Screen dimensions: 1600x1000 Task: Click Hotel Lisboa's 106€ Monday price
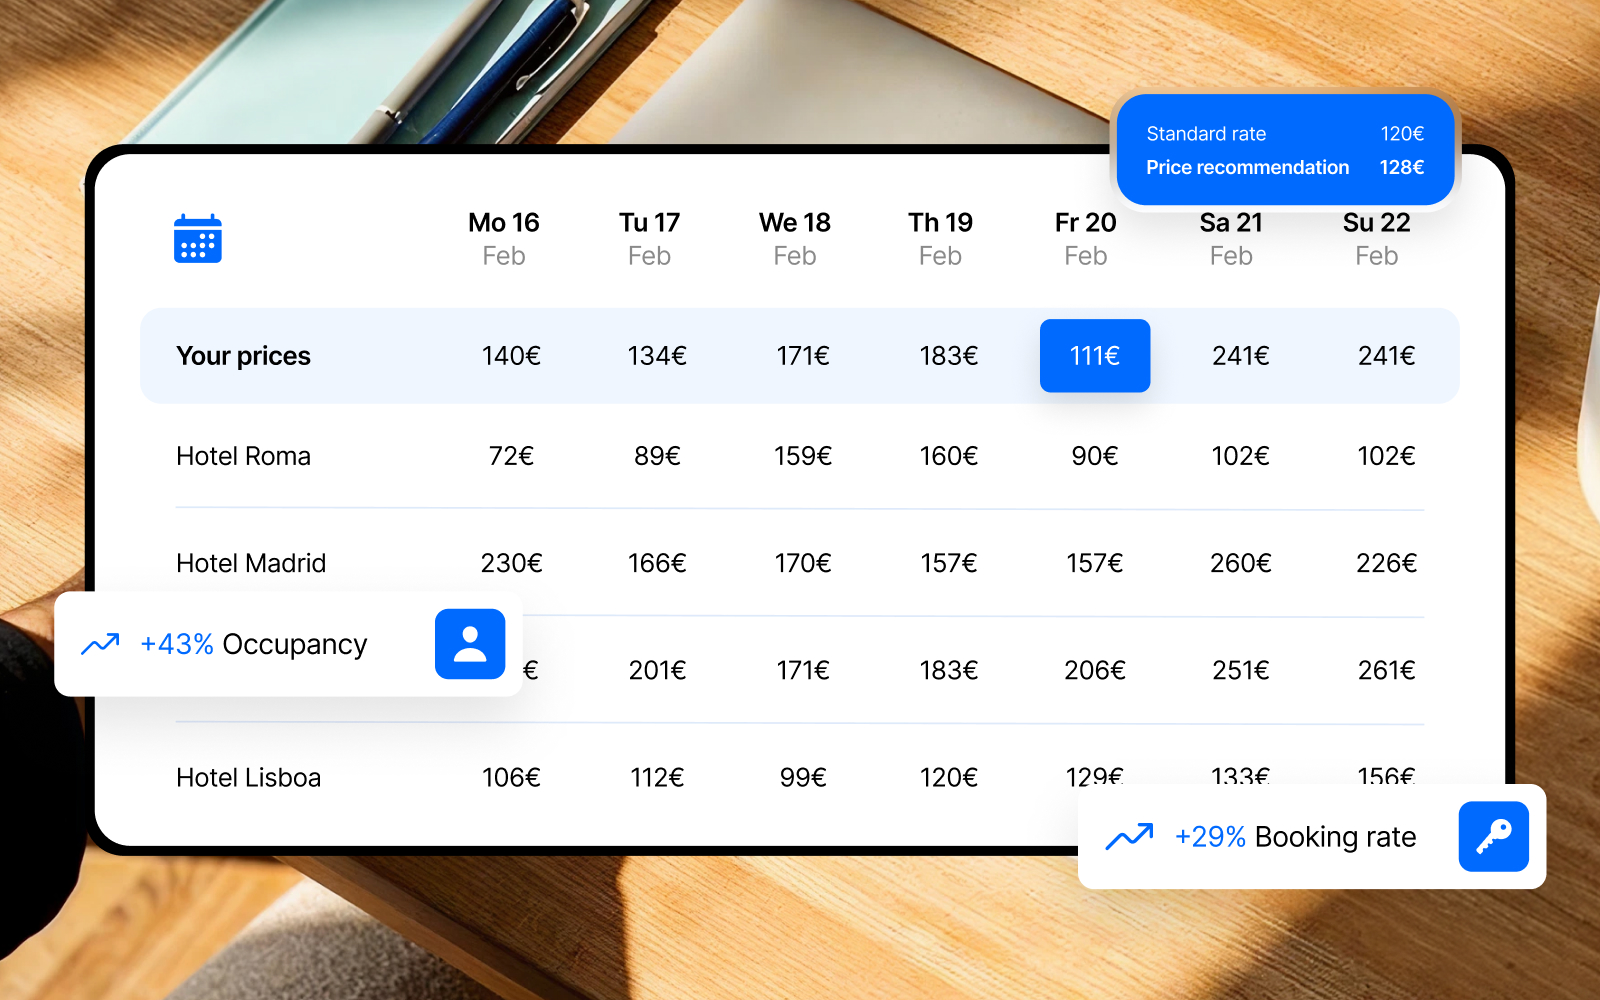[x=511, y=777]
